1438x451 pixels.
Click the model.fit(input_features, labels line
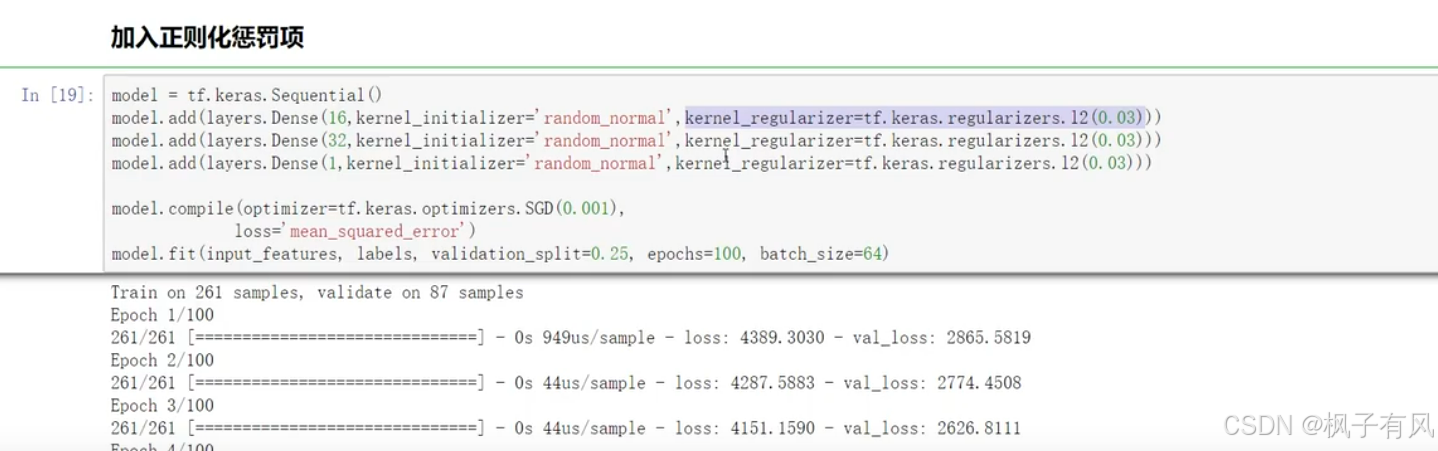click(500, 254)
